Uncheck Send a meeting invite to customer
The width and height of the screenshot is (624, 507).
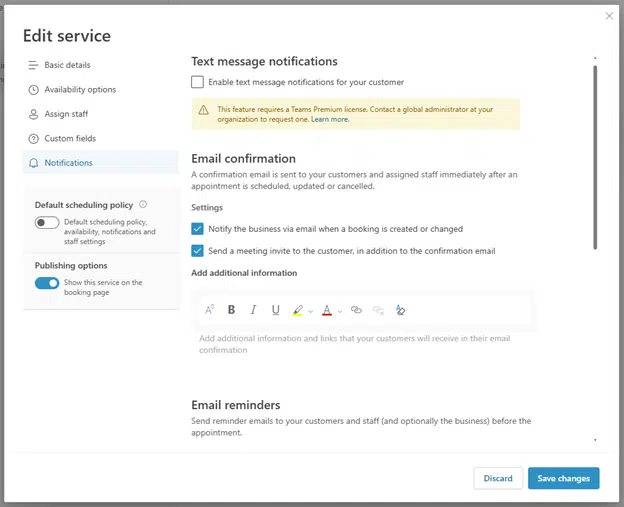[x=197, y=251]
